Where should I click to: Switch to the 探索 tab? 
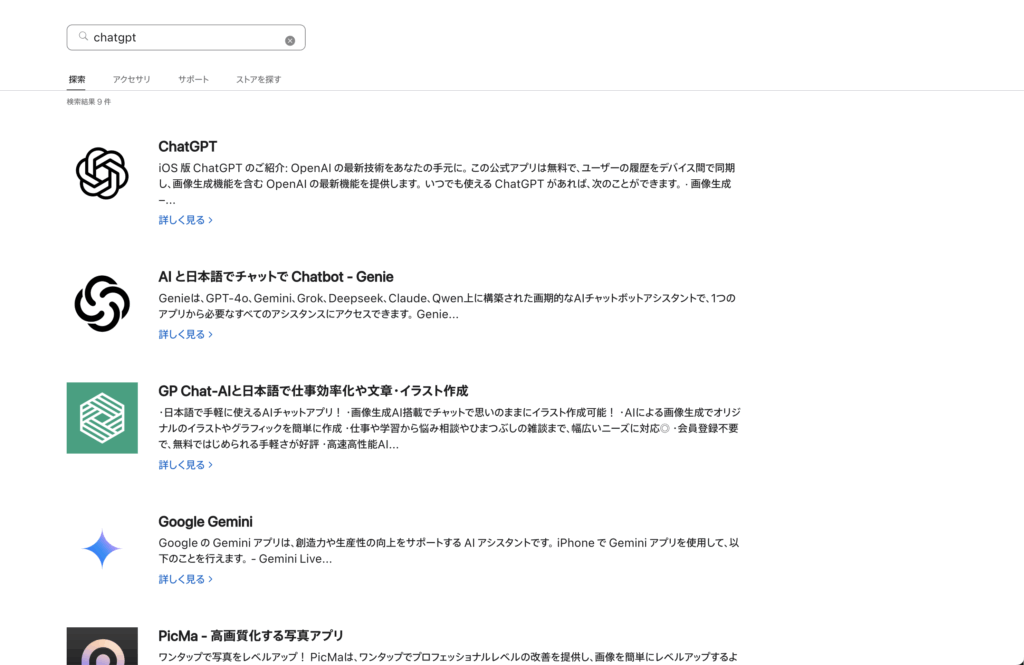[x=77, y=80]
